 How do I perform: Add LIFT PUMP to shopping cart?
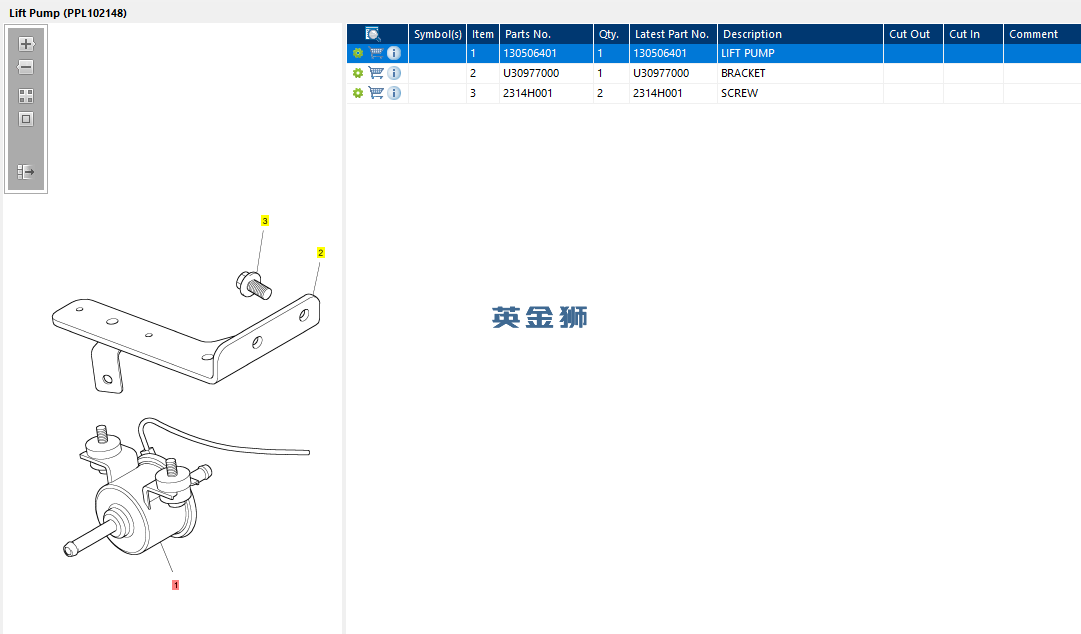(376, 53)
